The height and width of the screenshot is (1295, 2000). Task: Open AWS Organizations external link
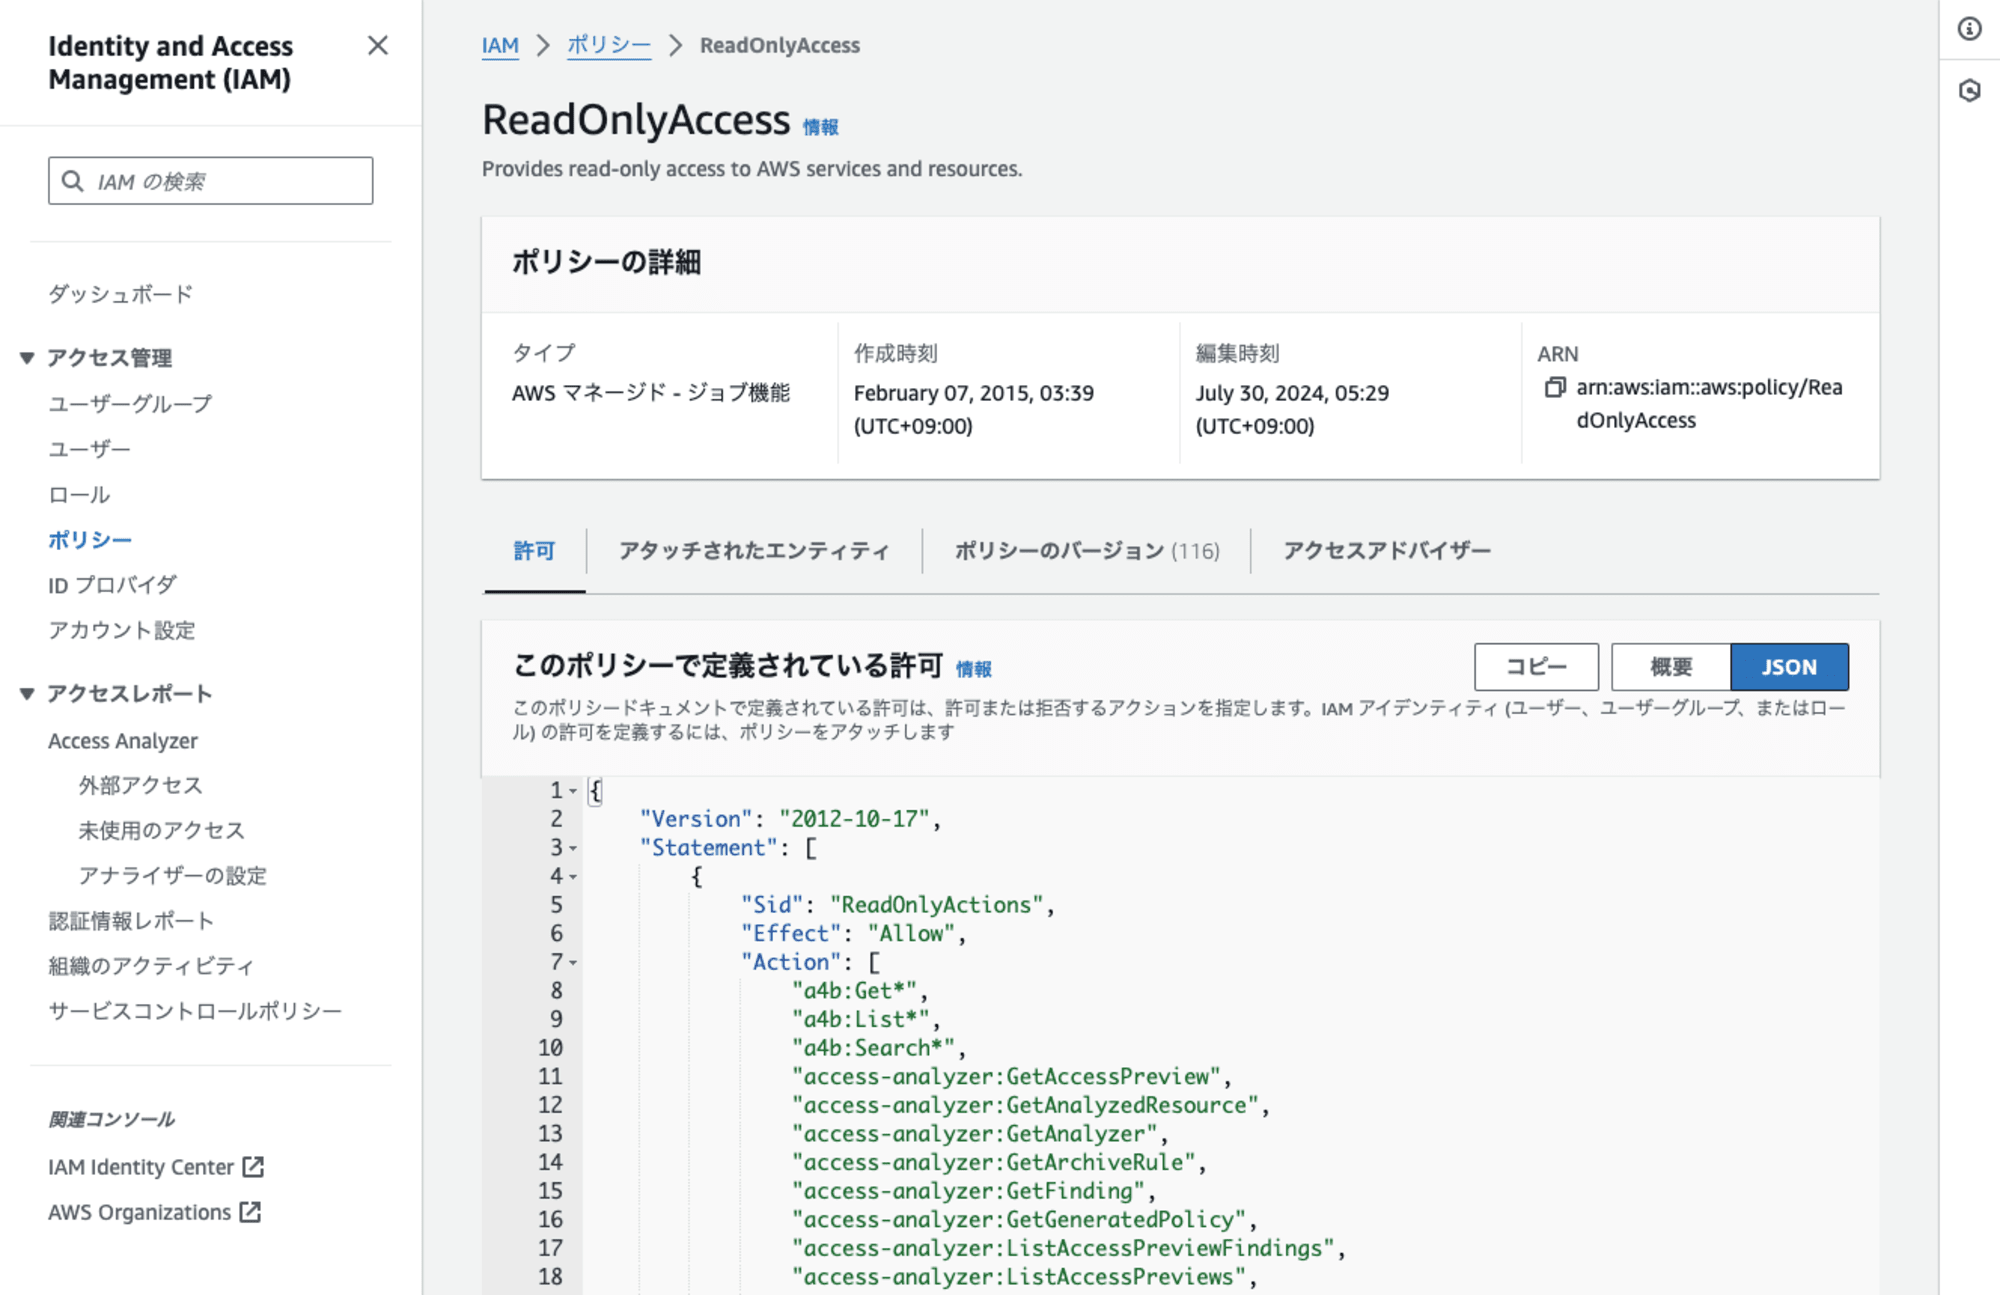pyautogui.click(x=154, y=1212)
